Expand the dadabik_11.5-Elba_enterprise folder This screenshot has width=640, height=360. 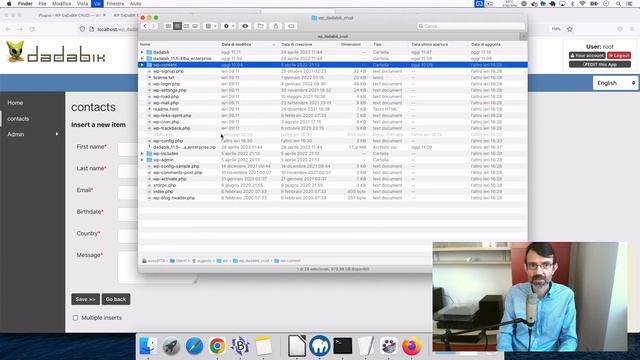click(x=142, y=58)
